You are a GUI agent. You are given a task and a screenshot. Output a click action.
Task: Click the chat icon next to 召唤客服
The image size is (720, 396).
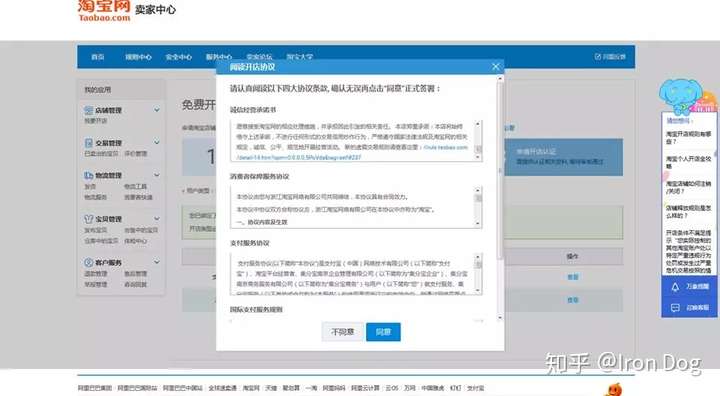[675, 308]
